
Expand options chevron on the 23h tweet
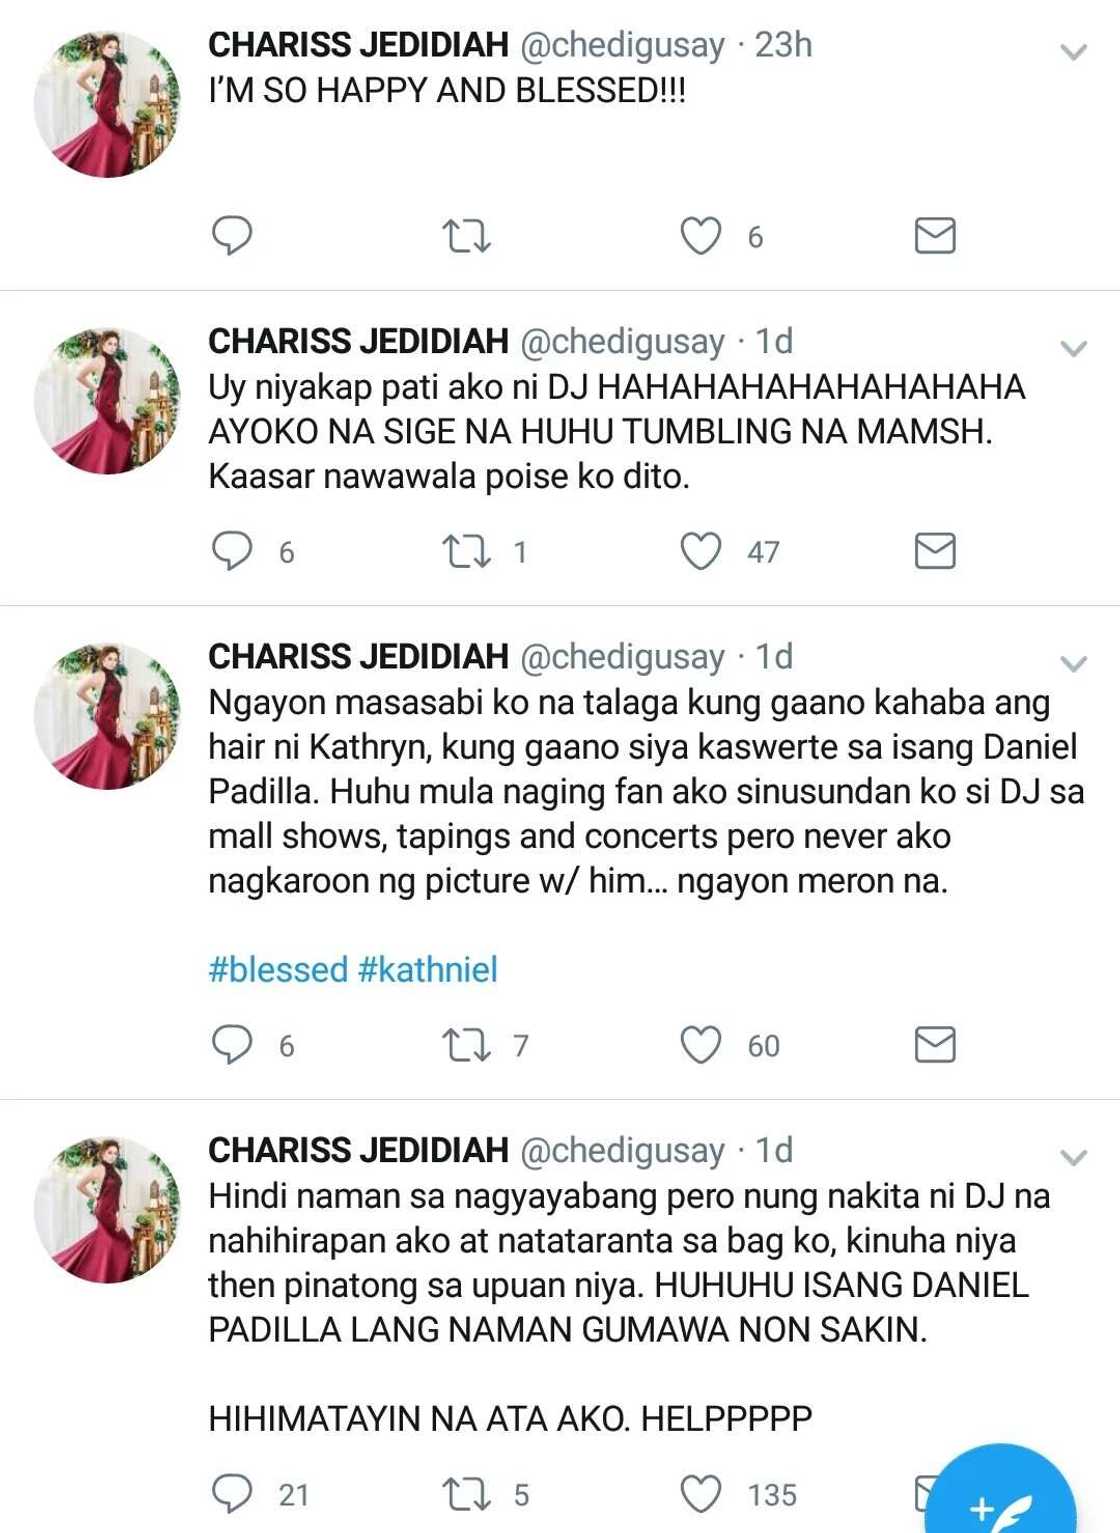click(x=1073, y=52)
